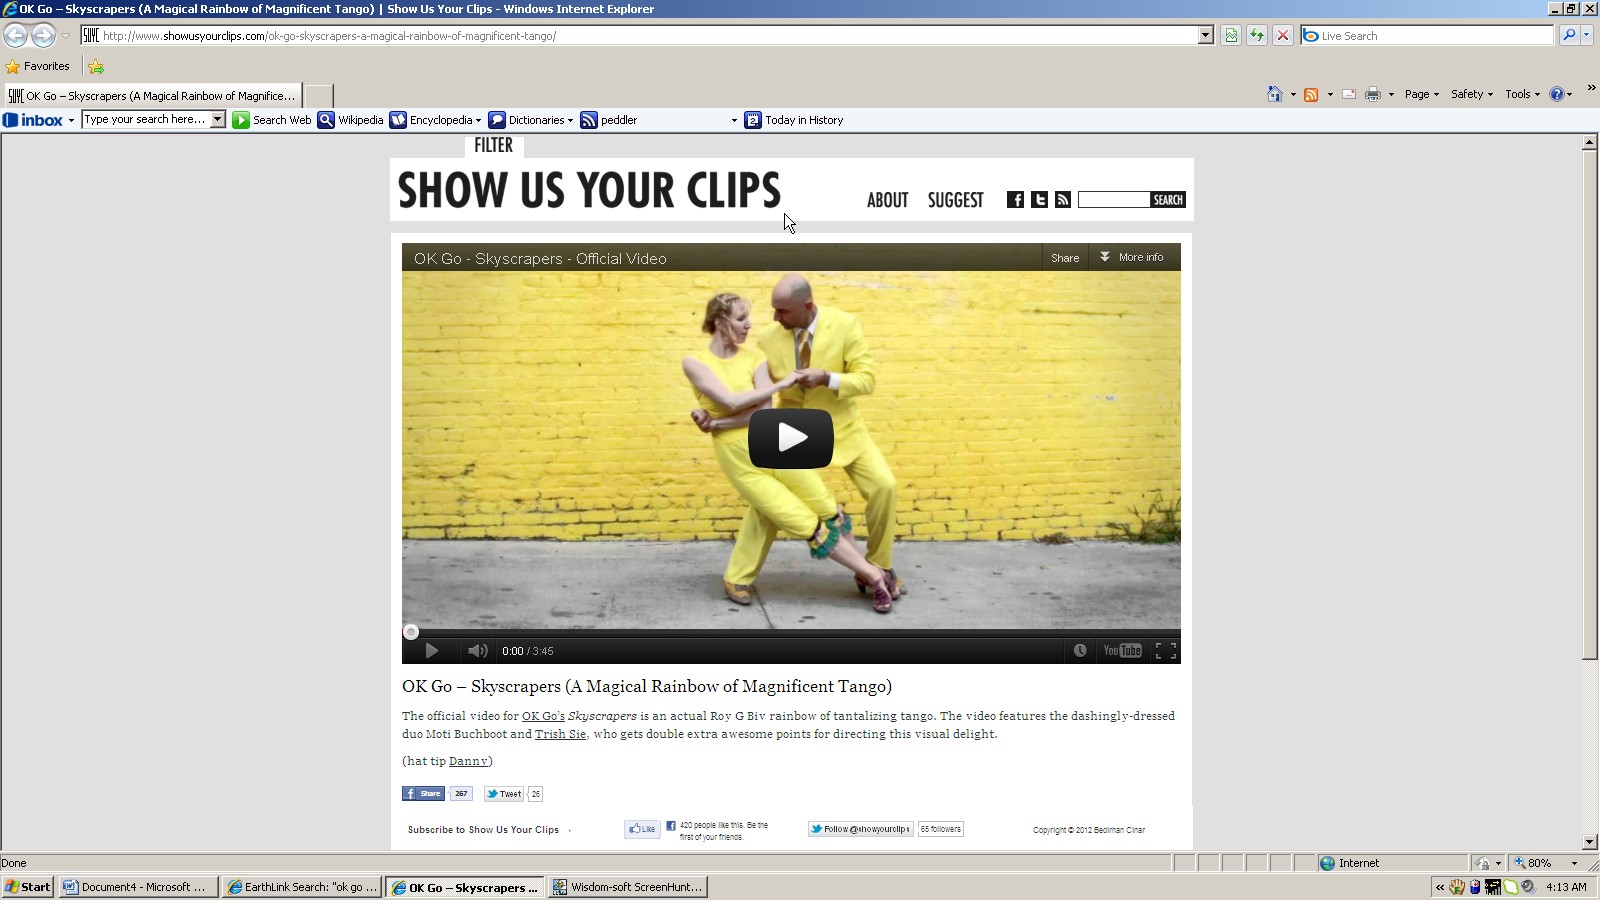Expand More info on the video
The height and width of the screenshot is (900, 1600).
click(1133, 257)
